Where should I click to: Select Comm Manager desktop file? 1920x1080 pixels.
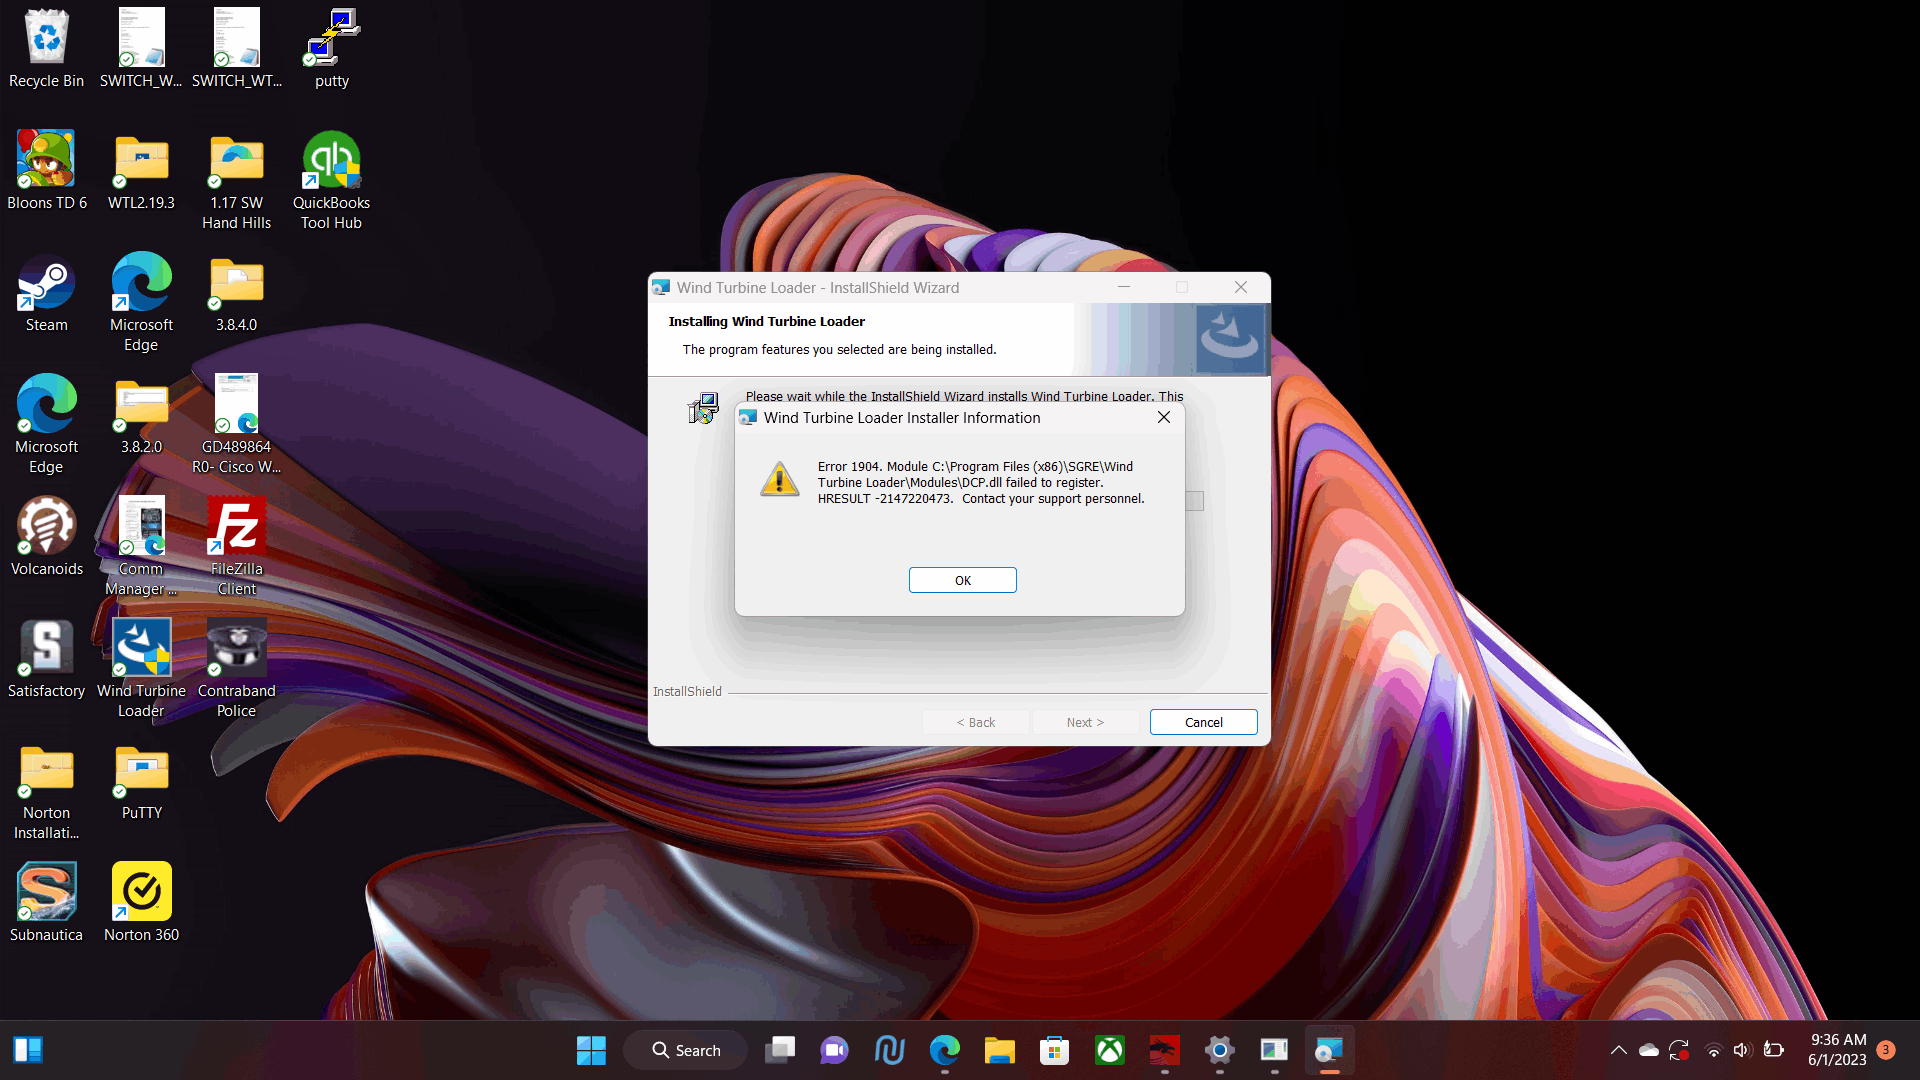click(x=141, y=546)
